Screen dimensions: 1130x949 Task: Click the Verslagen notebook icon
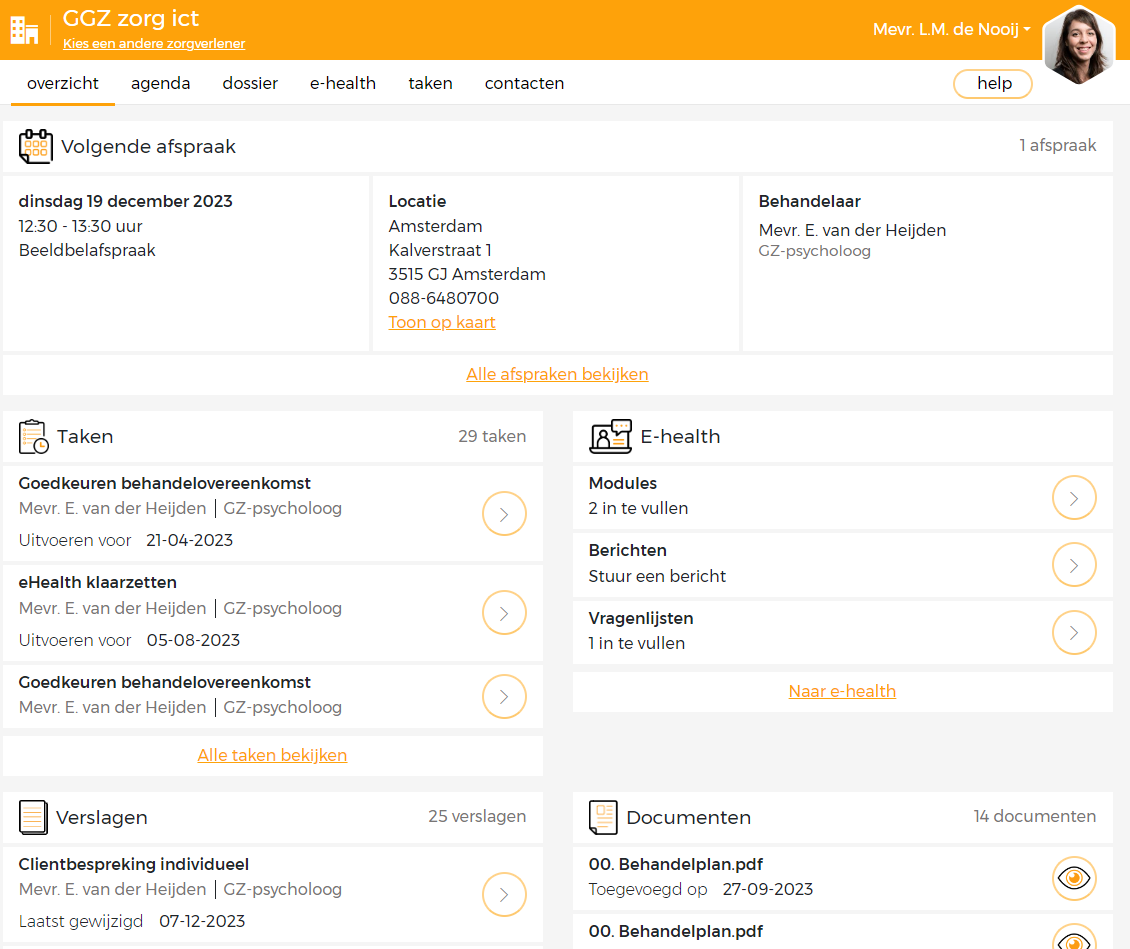pos(33,818)
